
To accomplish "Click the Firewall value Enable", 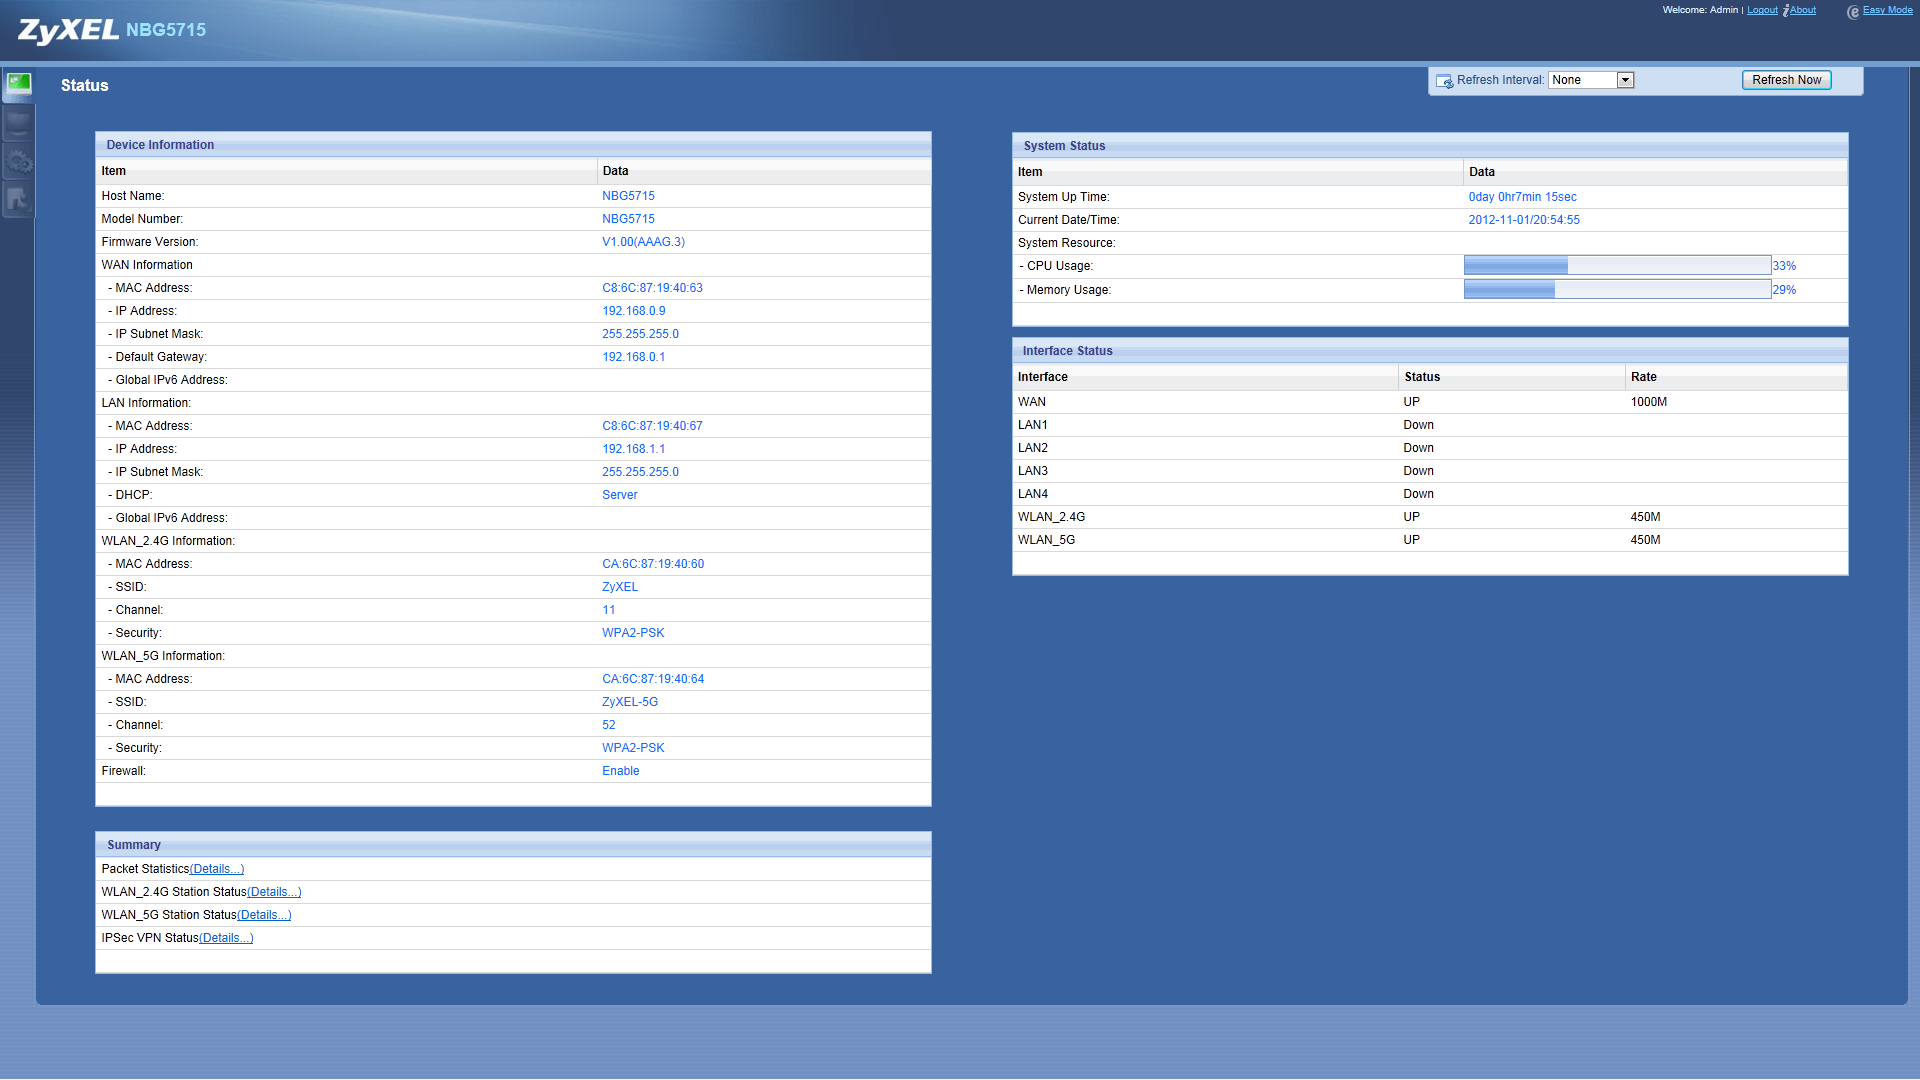I will [621, 771].
